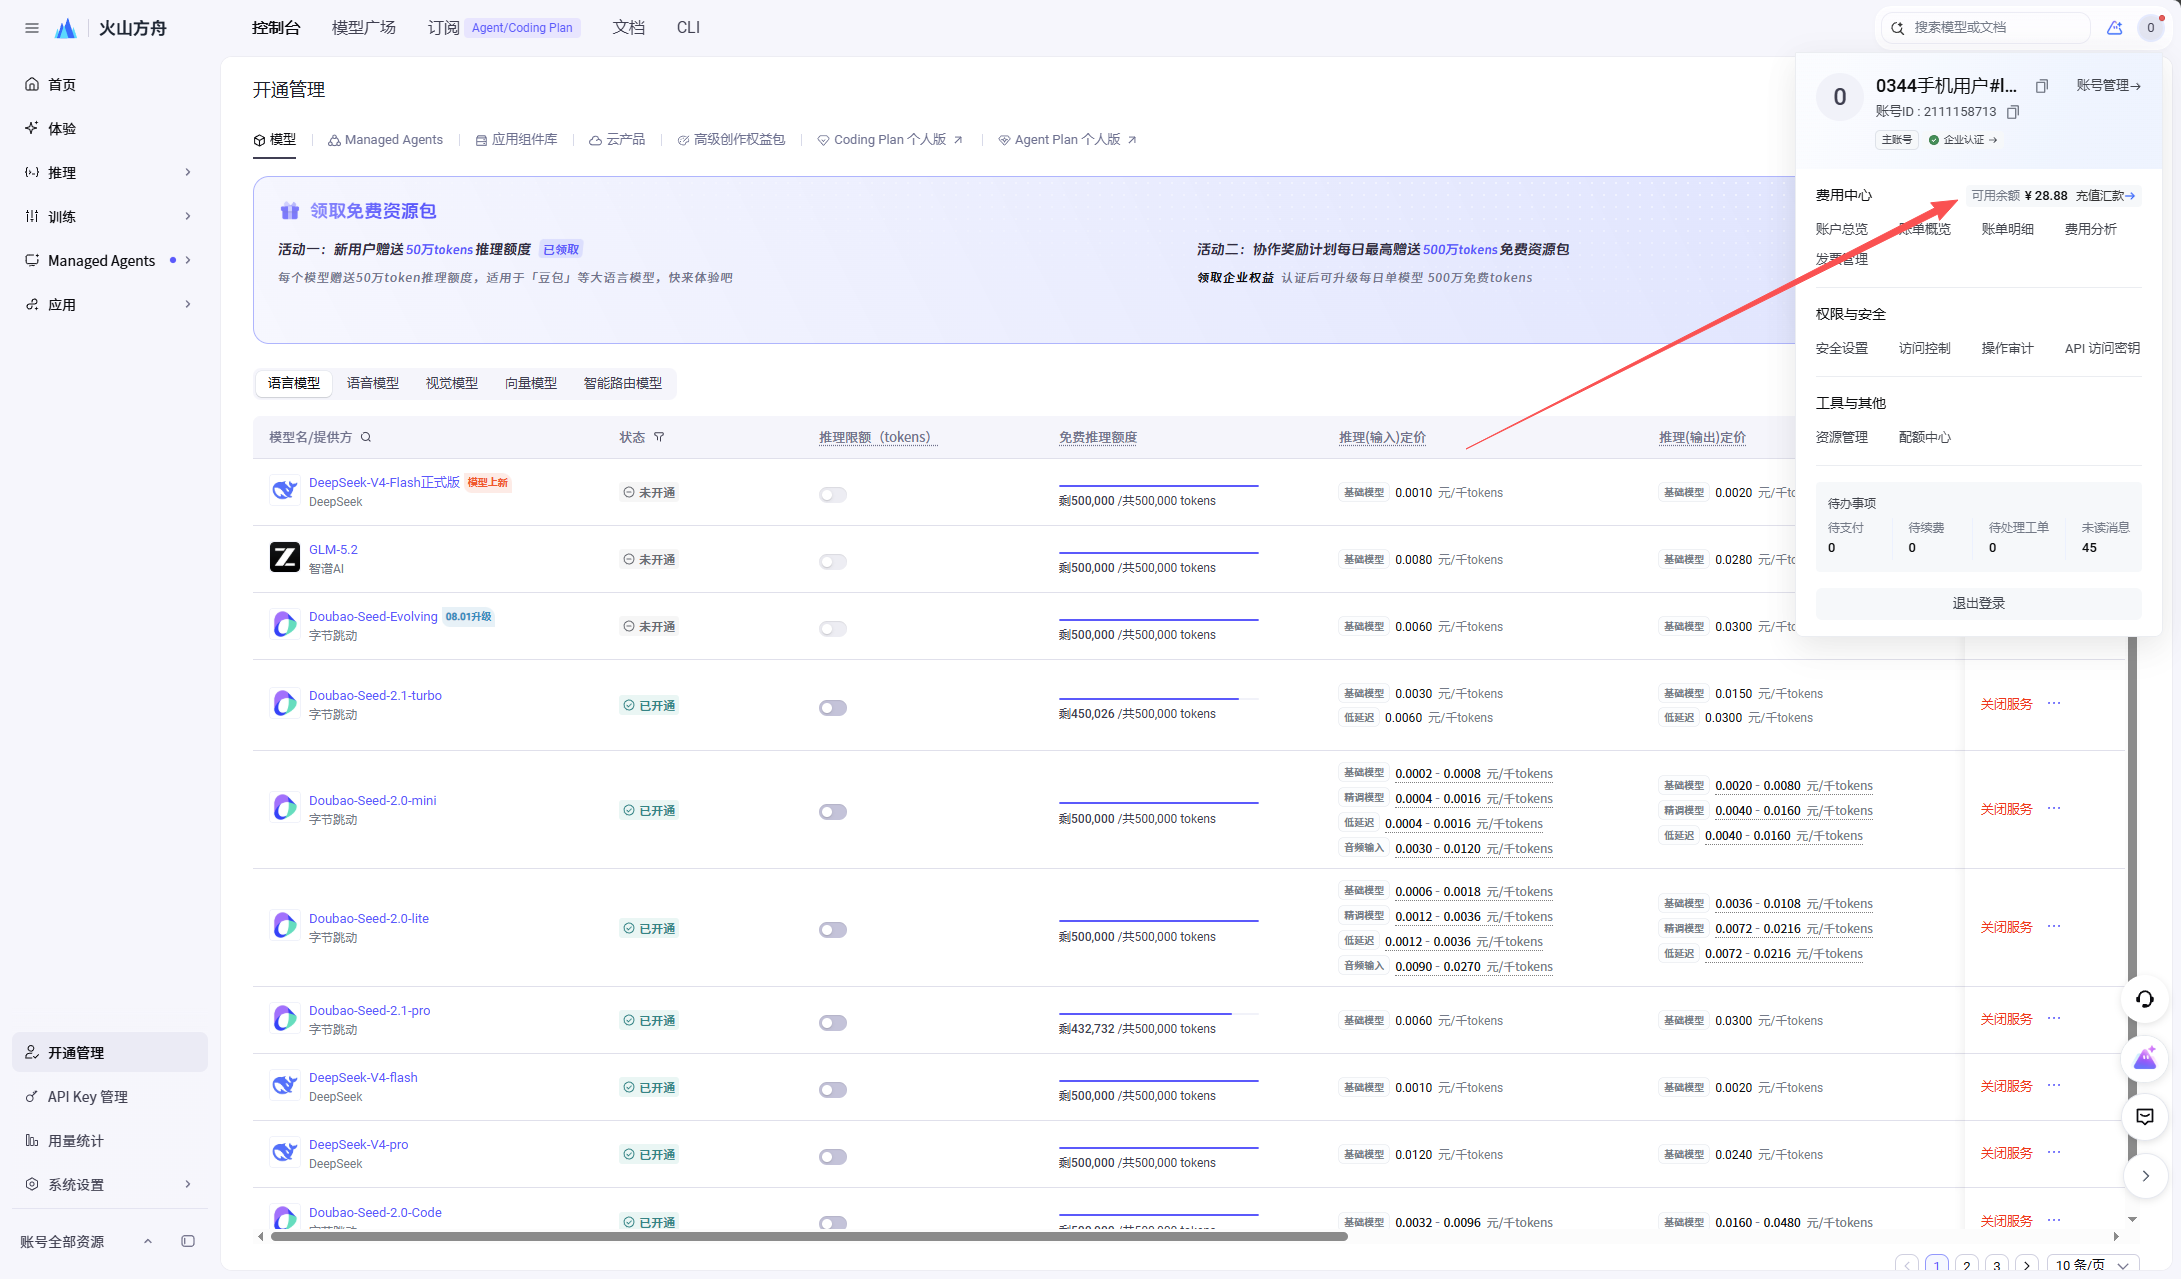Toggle inference limit for DeepSeek-V4-flash

833,1090
